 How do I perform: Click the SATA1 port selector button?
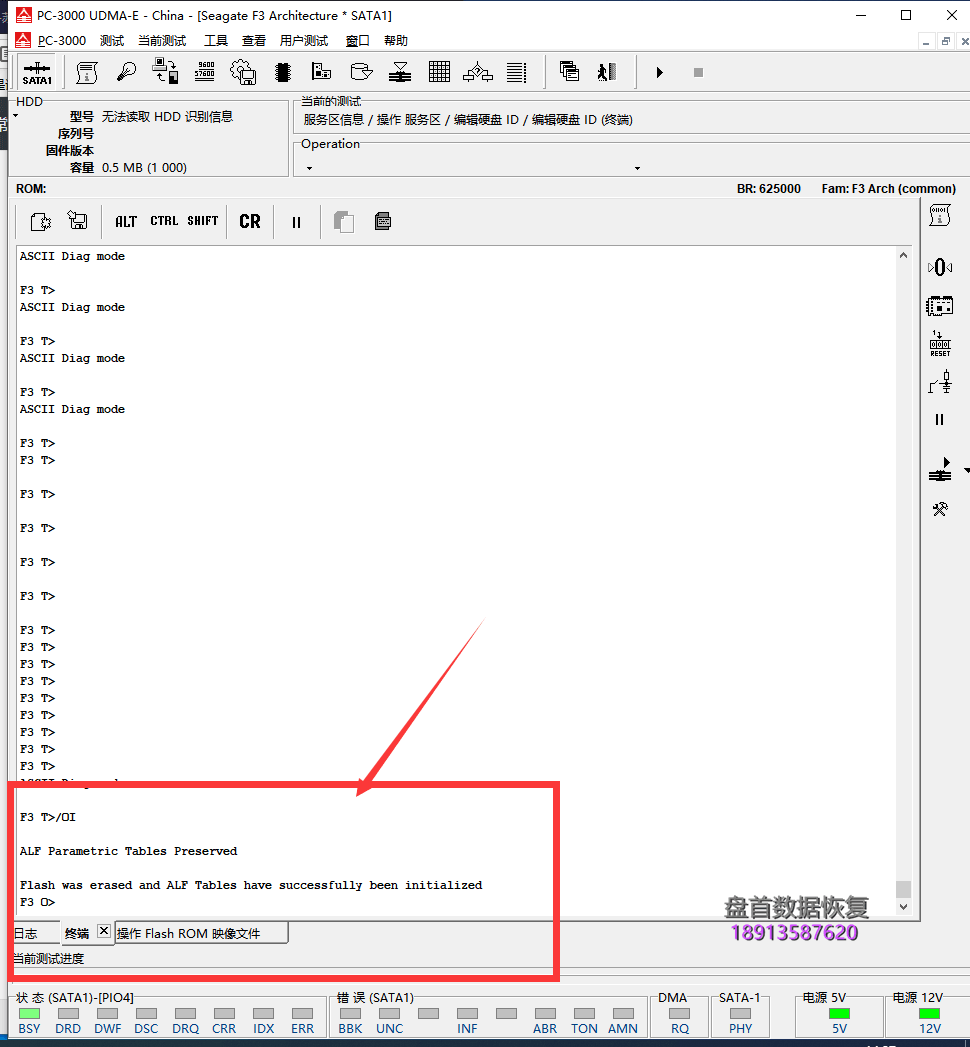[37, 72]
